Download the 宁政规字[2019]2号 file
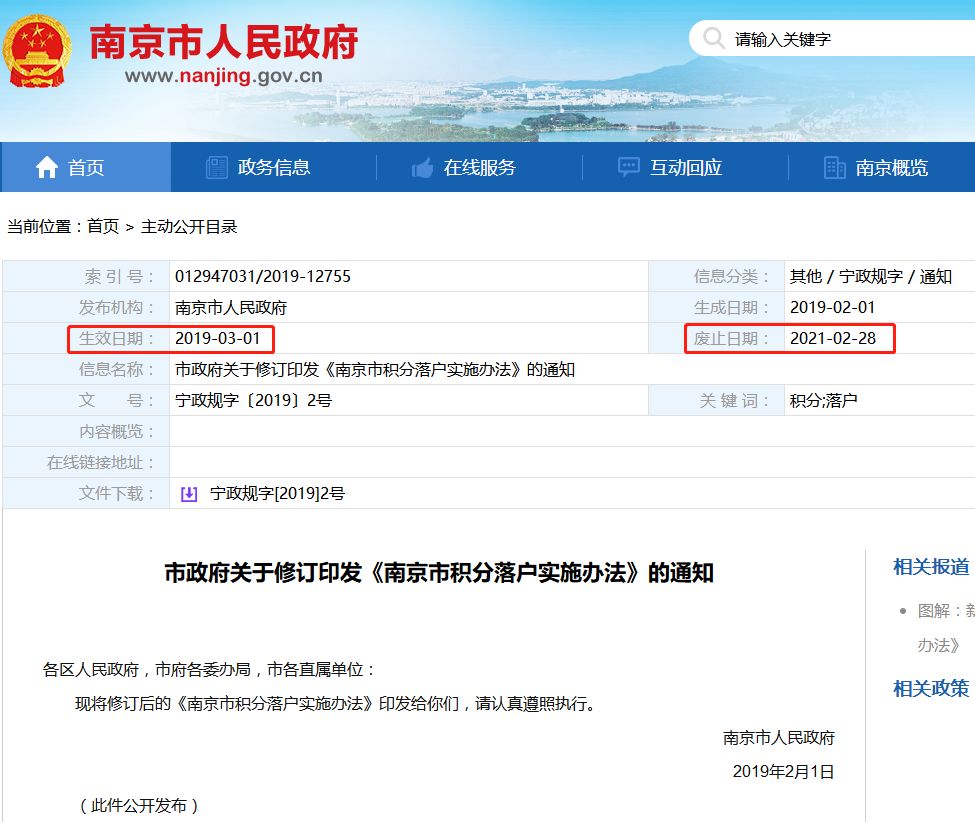 tap(277, 494)
